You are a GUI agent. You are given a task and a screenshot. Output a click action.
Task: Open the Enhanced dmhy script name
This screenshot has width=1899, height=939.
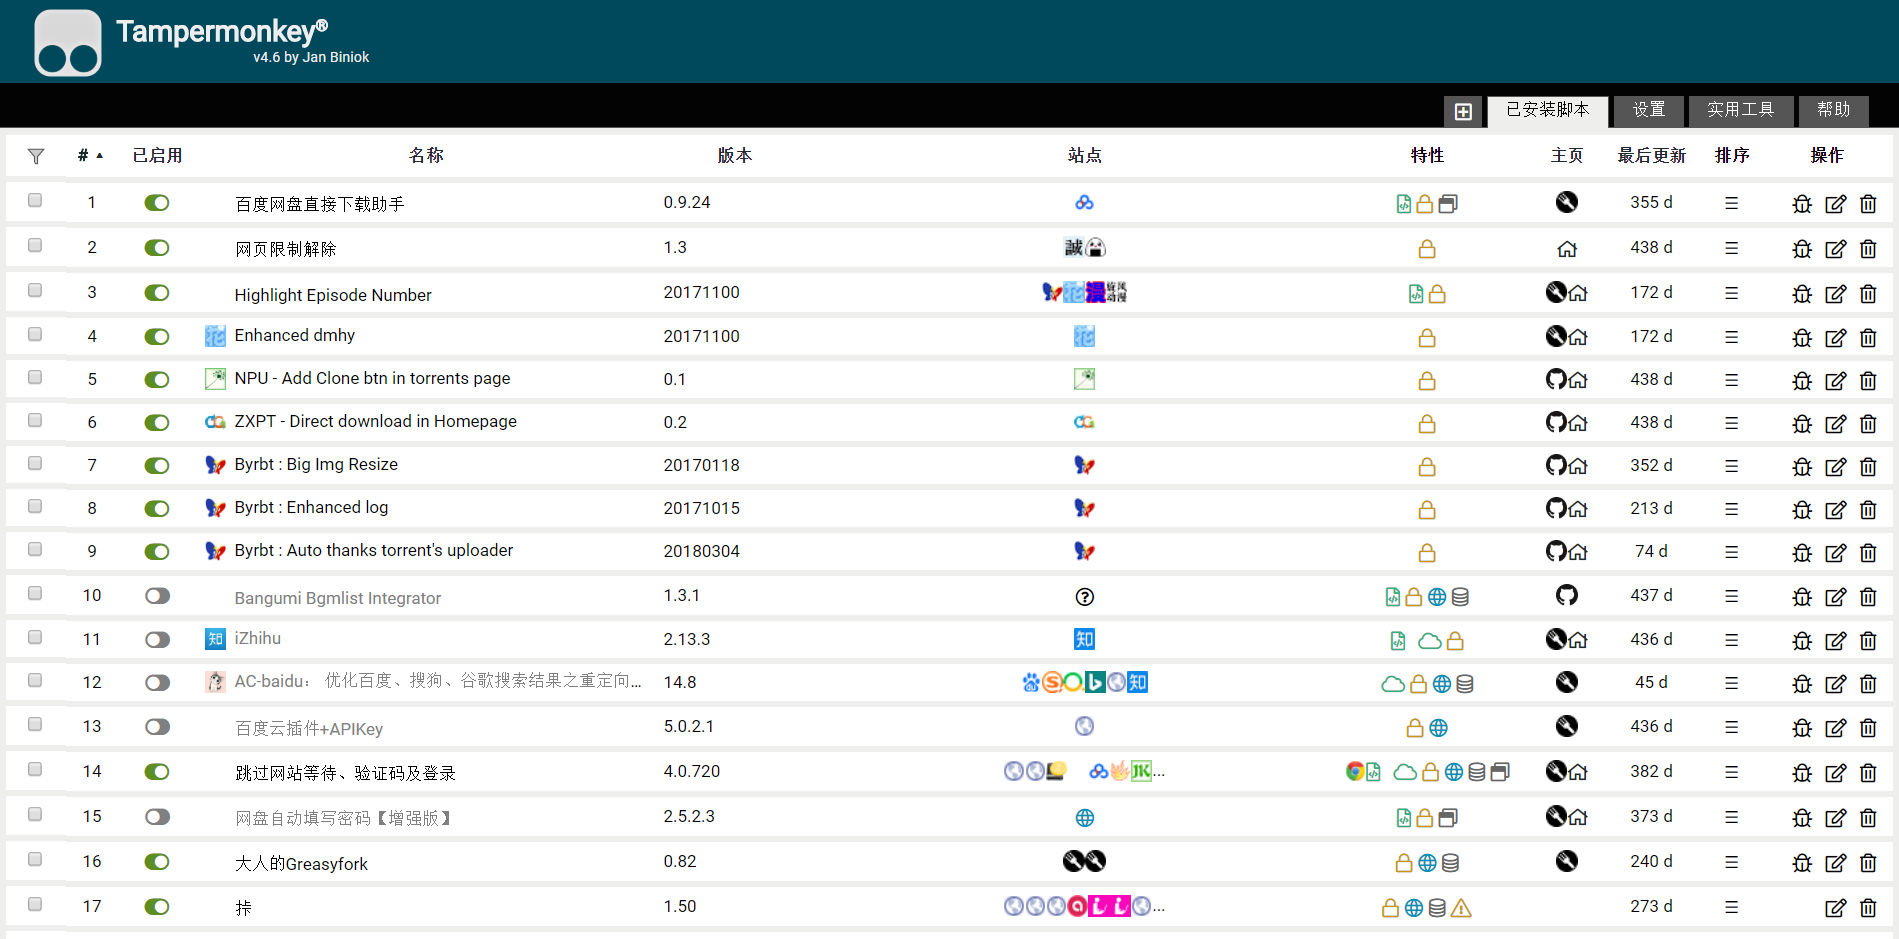tap(295, 335)
